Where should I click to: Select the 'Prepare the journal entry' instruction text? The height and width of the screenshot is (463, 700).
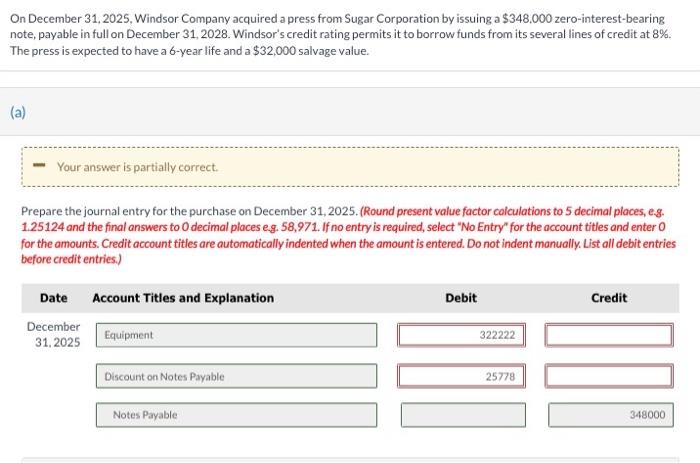click(189, 211)
